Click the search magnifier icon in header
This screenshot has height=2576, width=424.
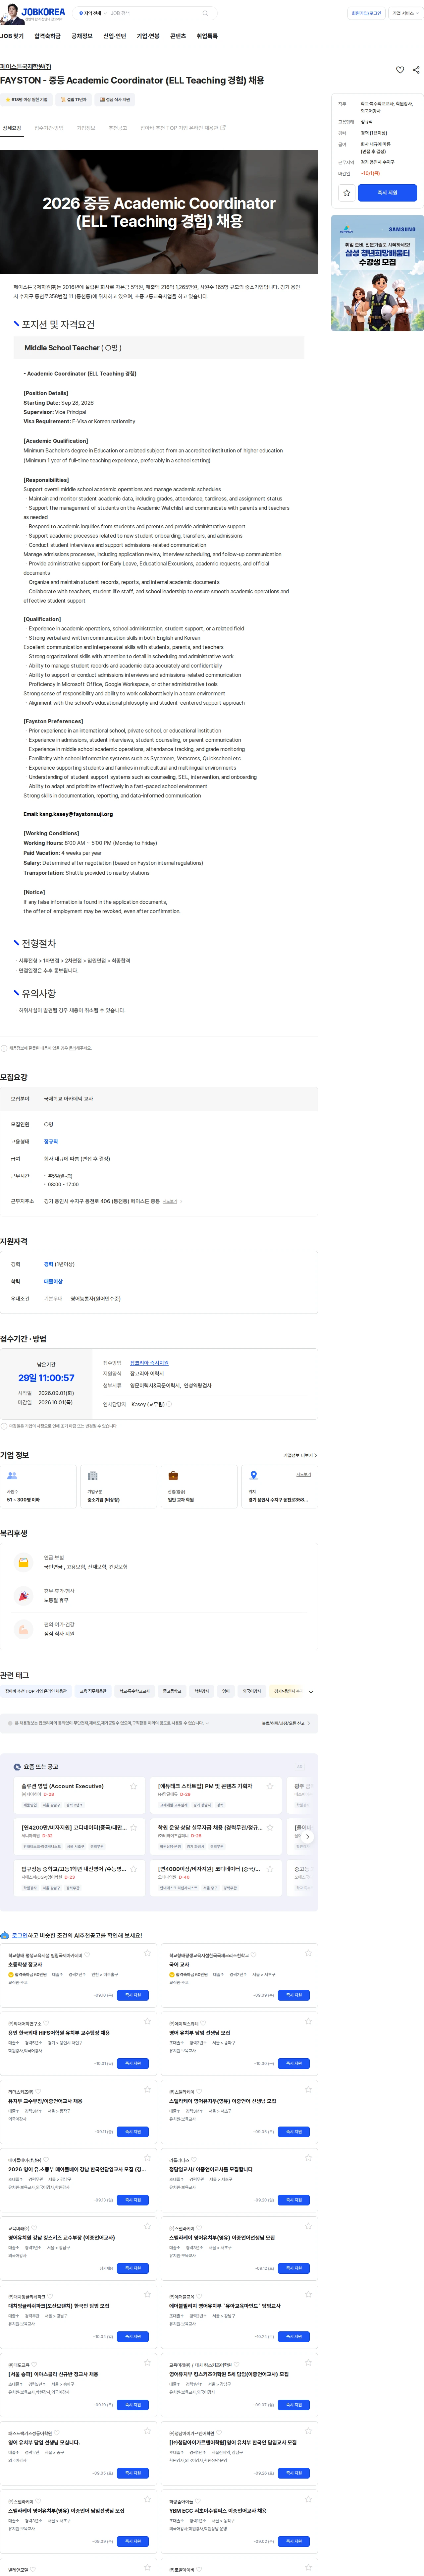[x=205, y=13]
